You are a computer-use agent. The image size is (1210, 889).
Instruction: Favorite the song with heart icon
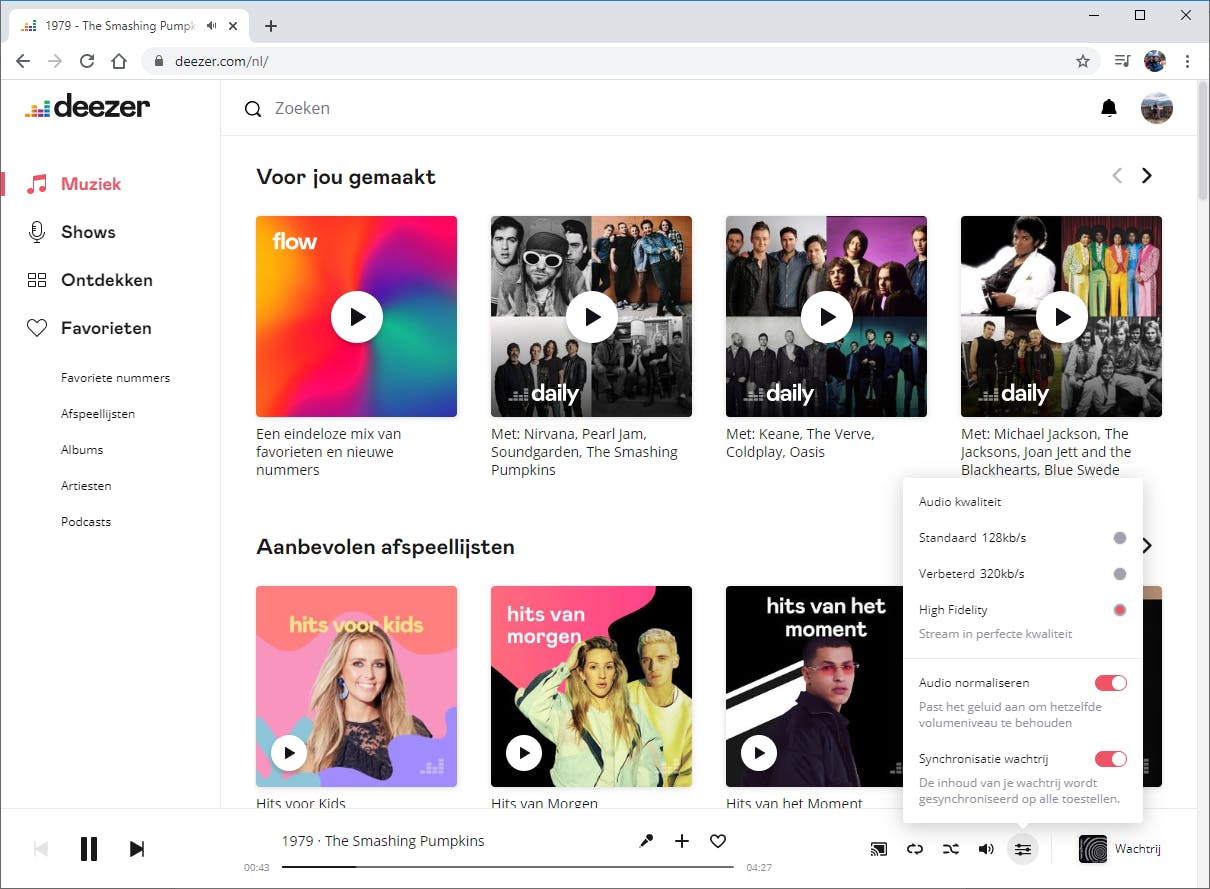pyautogui.click(x=718, y=841)
